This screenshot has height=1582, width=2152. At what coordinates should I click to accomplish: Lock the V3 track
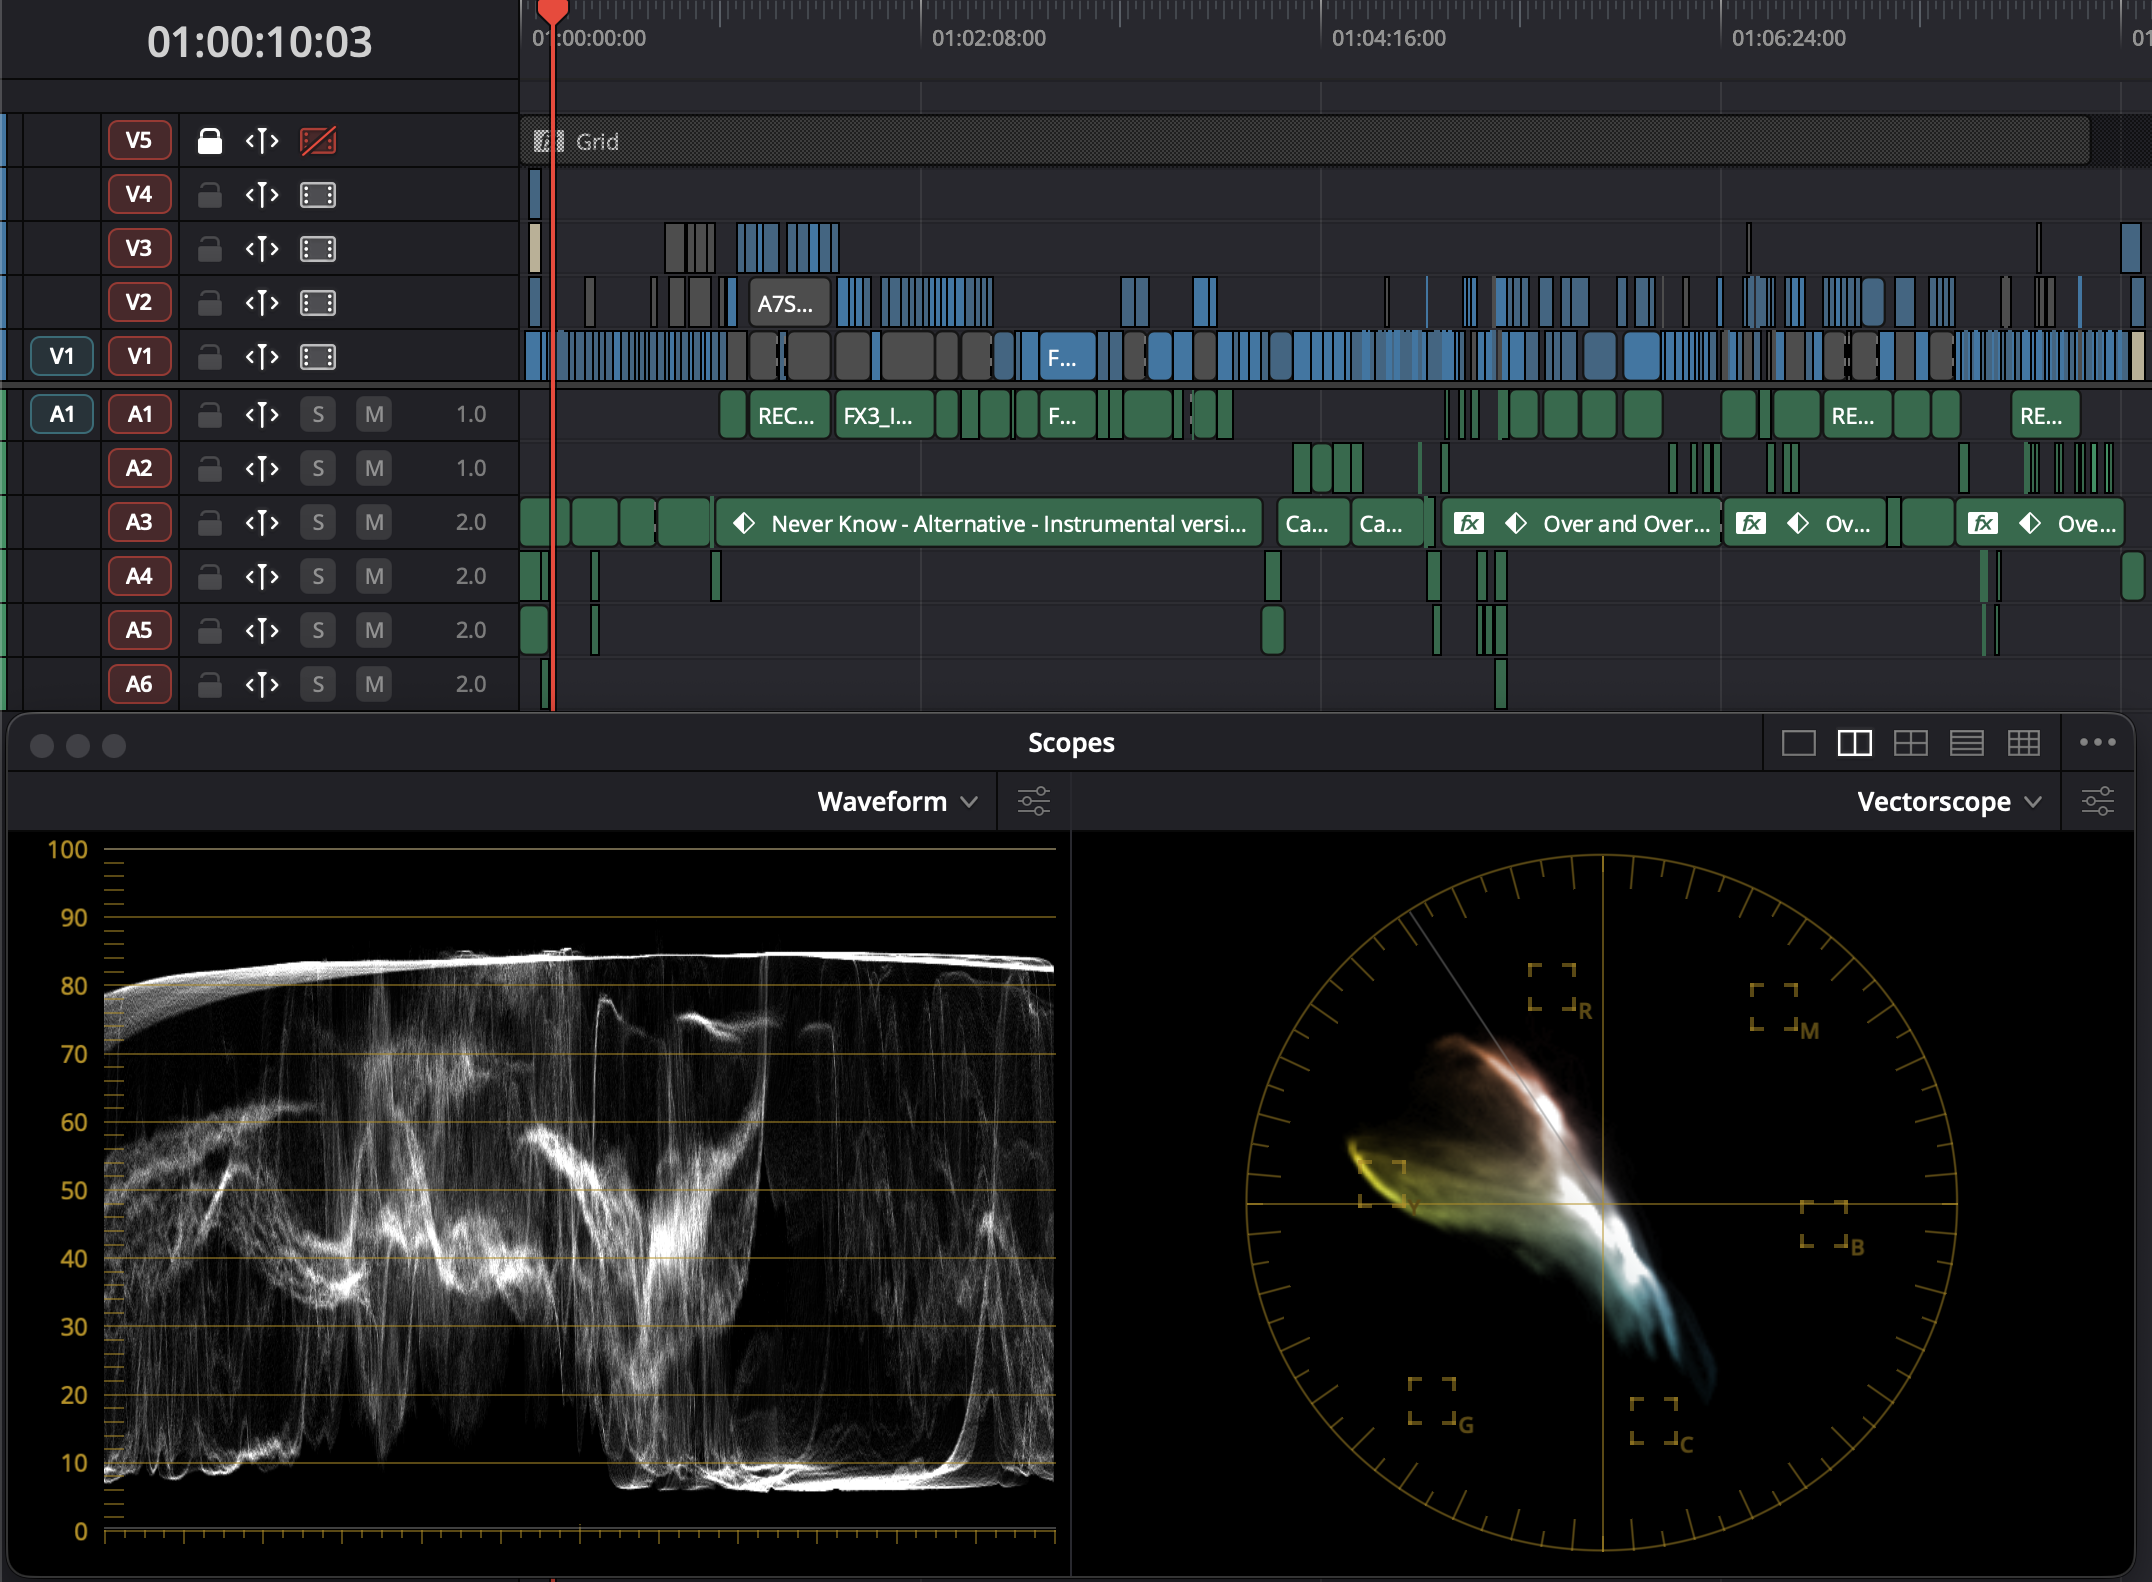click(x=209, y=249)
